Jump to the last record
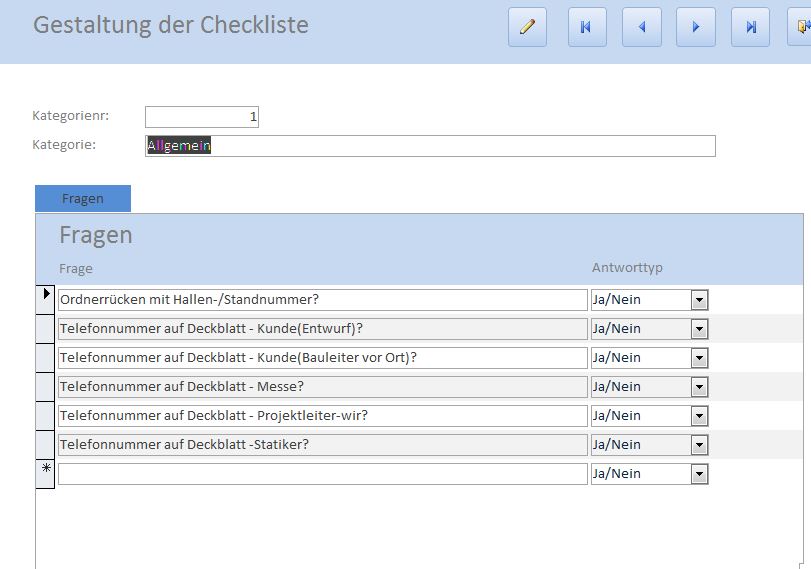811x569 pixels. click(x=750, y=27)
